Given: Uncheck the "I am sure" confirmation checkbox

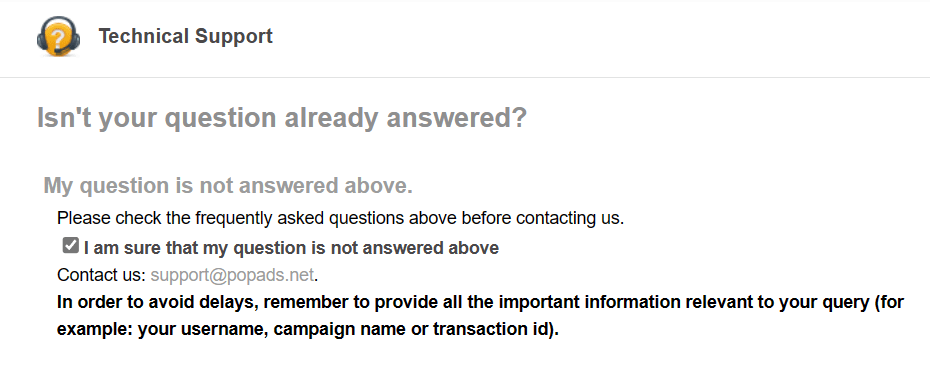Looking at the screenshot, I should (x=71, y=245).
